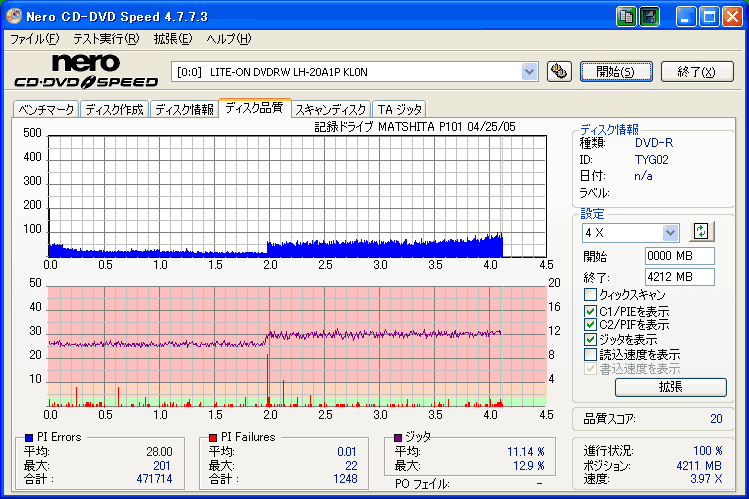The width and height of the screenshot is (749, 499).
Task: Click PI Failures 合計 value 1248
Action: point(345,478)
